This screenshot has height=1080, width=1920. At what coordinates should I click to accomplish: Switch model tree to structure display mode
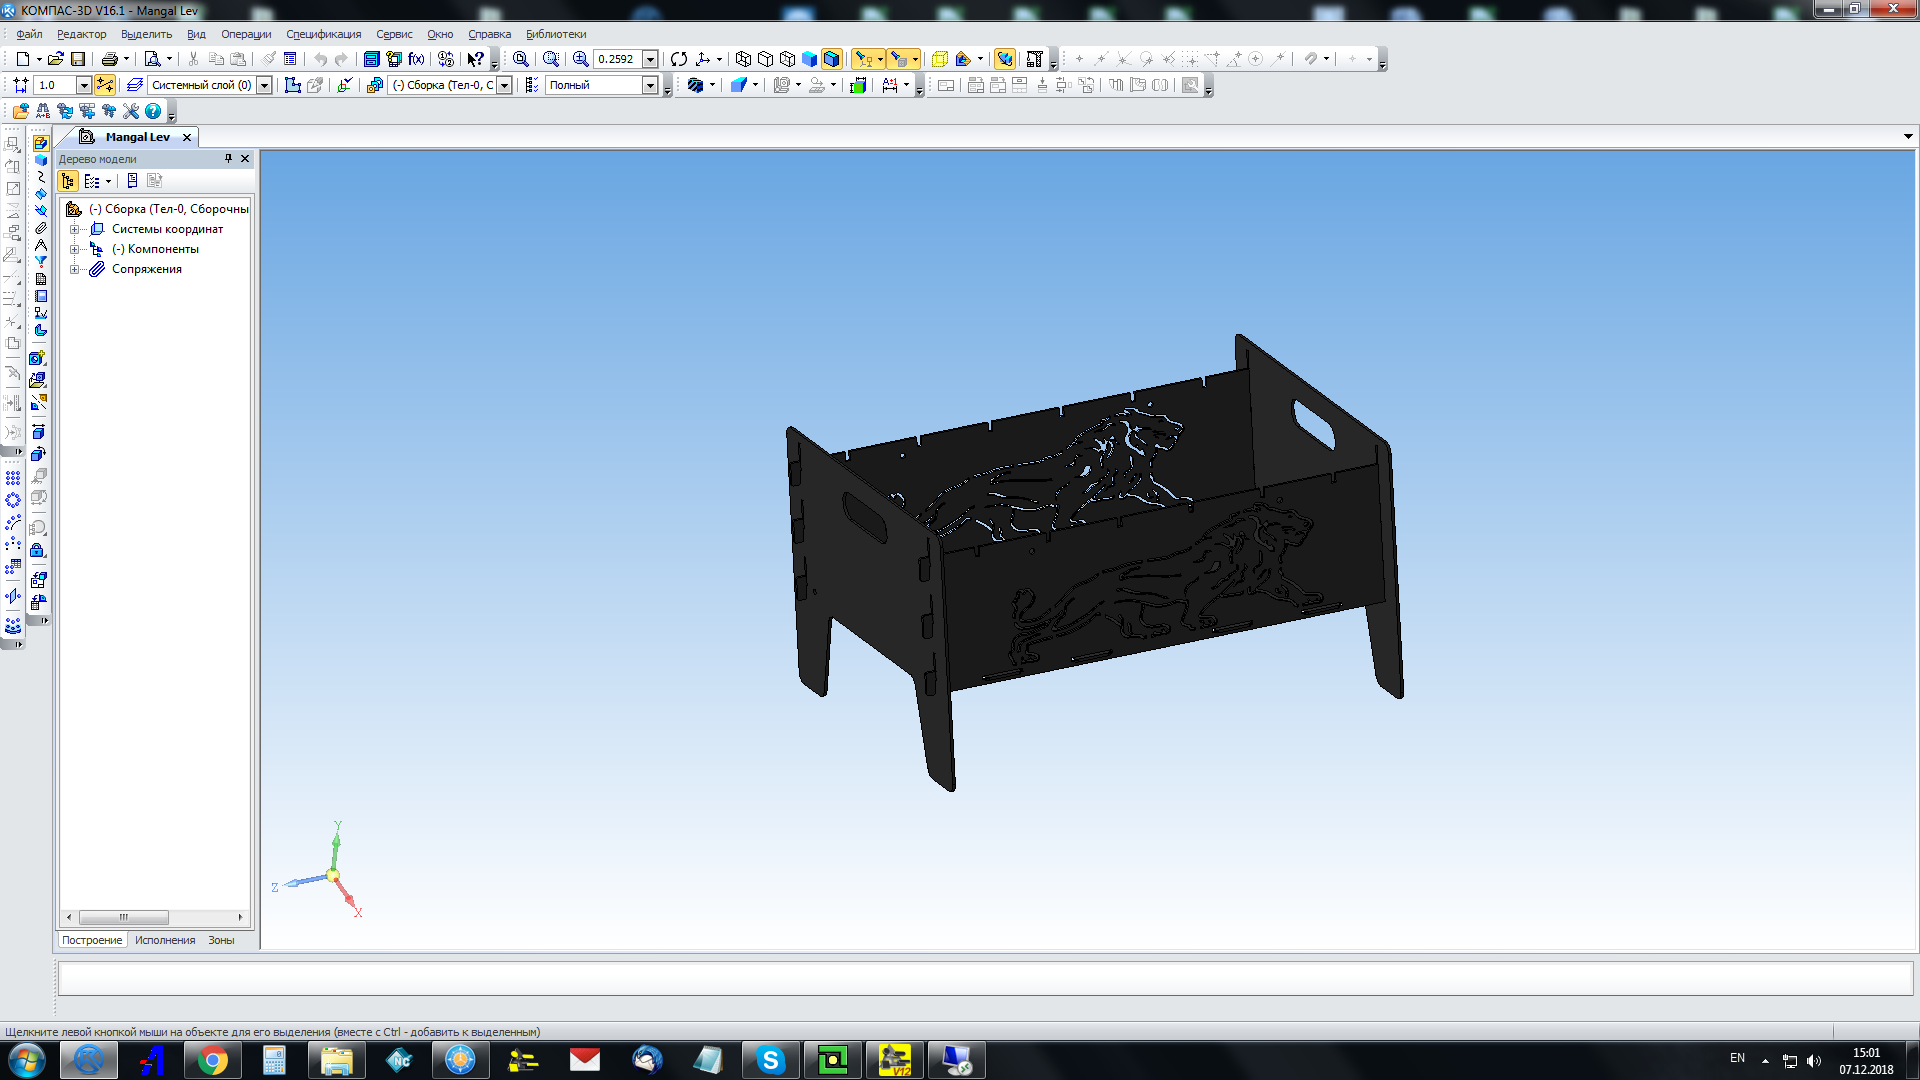tap(68, 181)
